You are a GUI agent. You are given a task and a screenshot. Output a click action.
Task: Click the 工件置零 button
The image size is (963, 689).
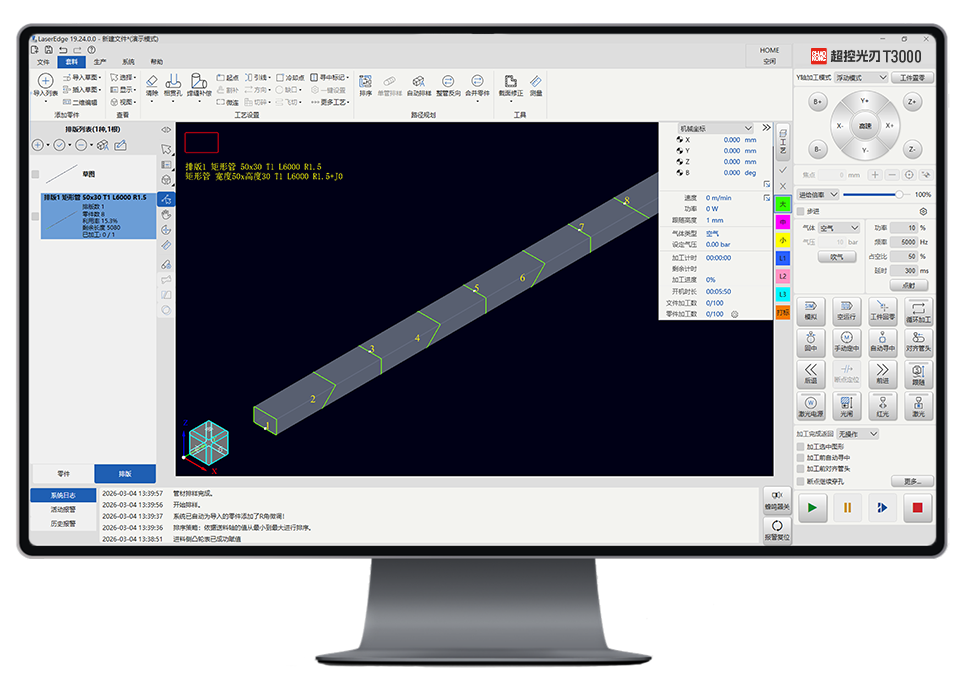915,77
